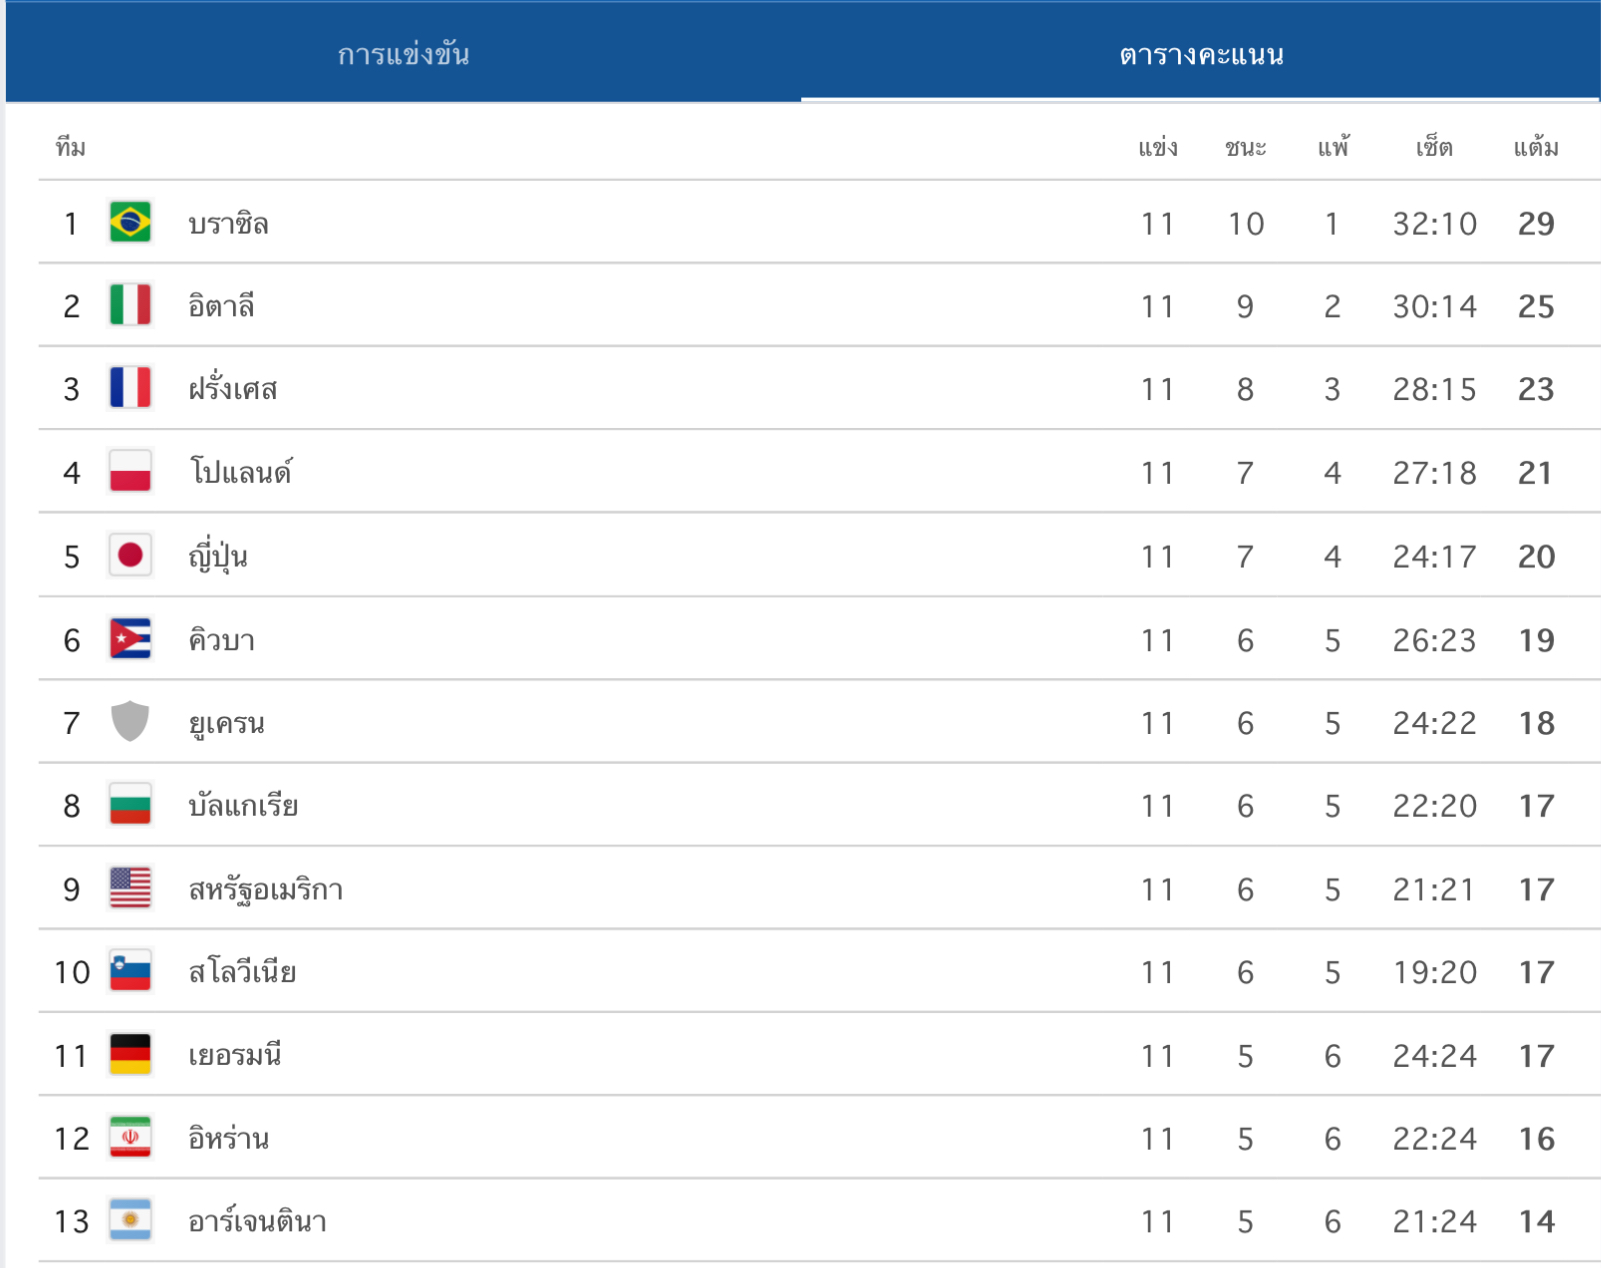Switch to the การแข่งขัน tab
The width and height of the screenshot is (1601, 1268).
pyautogui.click(x=403, y=53)
